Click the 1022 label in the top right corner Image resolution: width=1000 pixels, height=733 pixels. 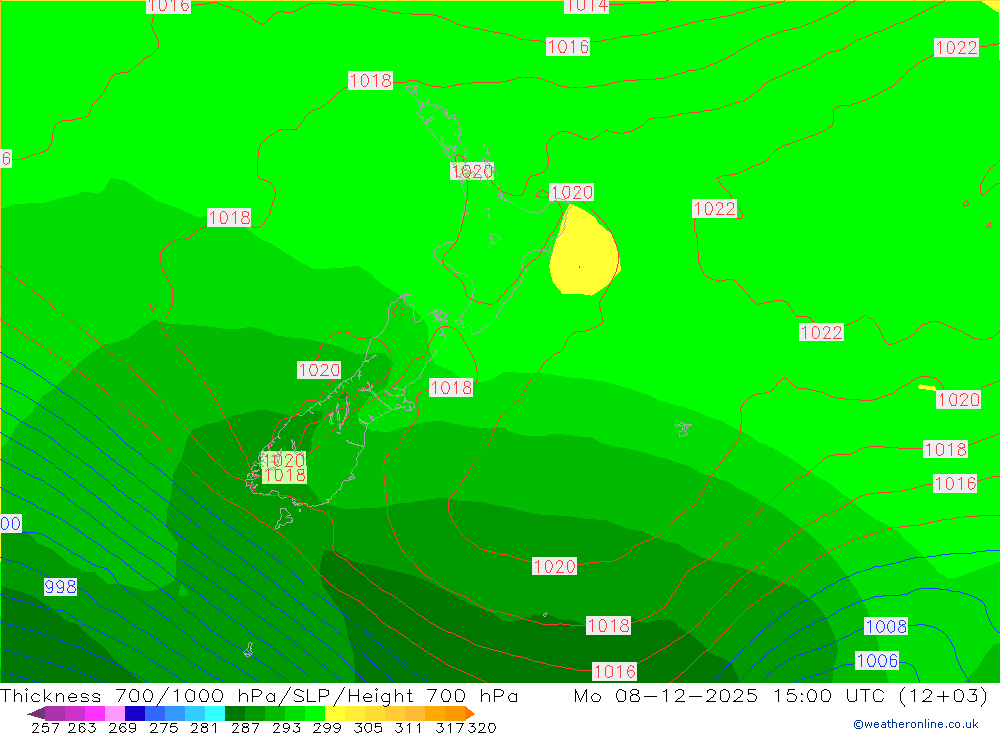coord(956,47)
